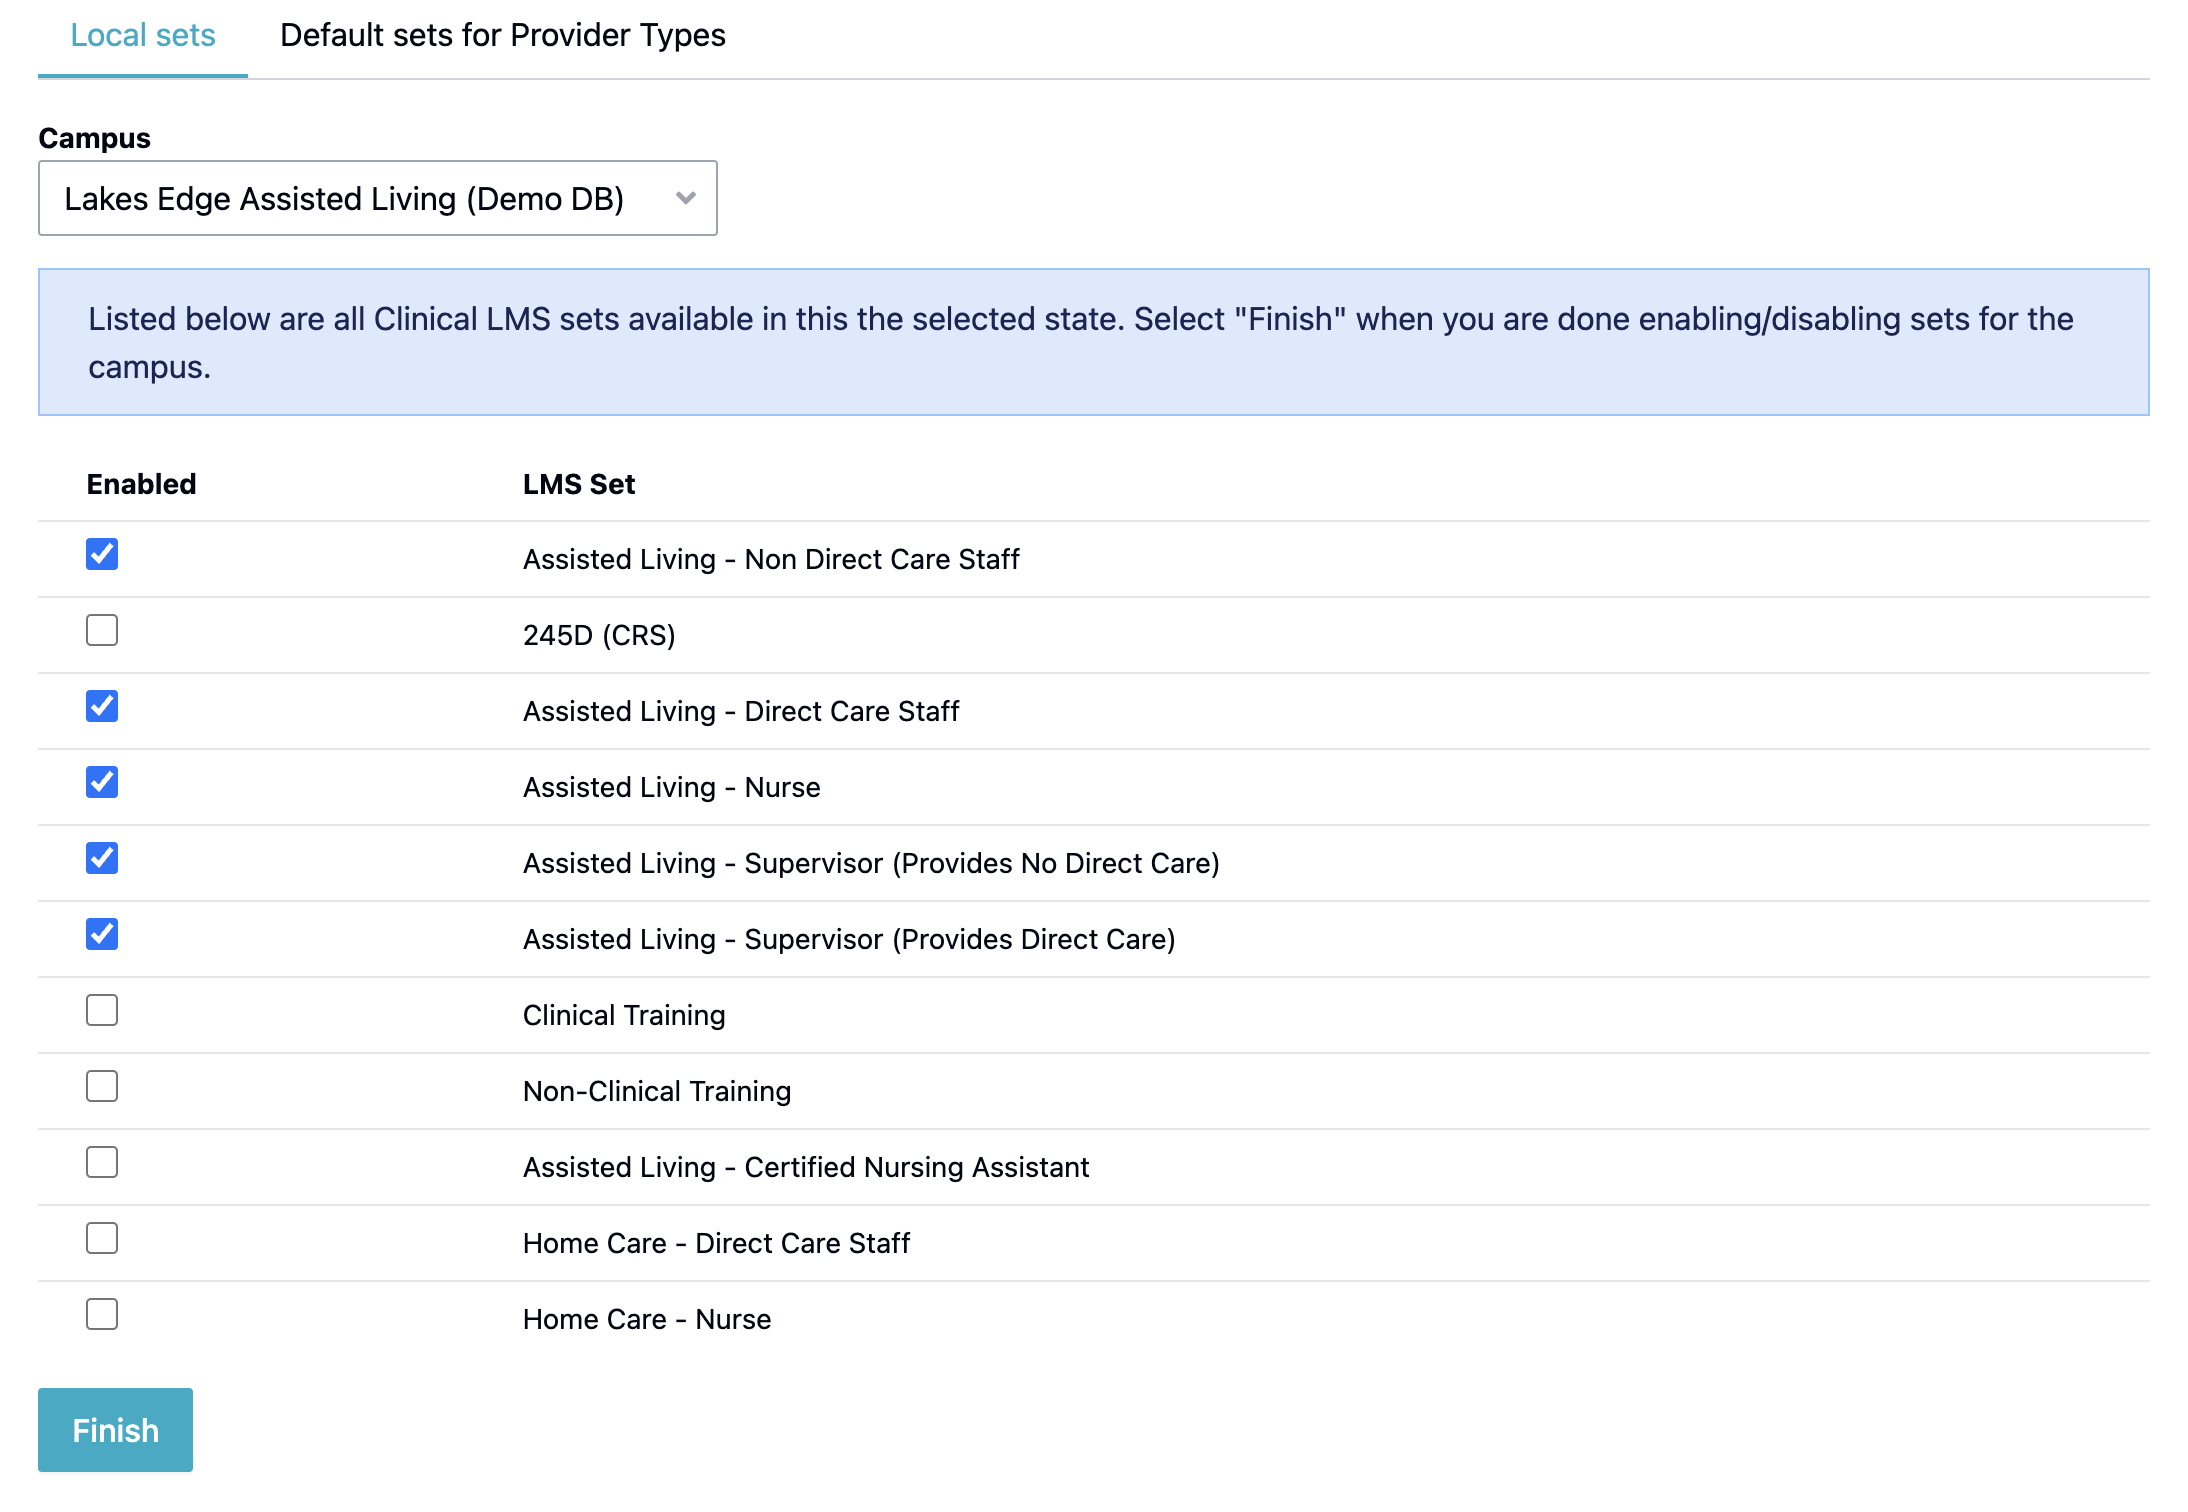Disable Assisted Living - Direct Care Staff set
2188x1512 pixels.
click(x=102, y=706)
